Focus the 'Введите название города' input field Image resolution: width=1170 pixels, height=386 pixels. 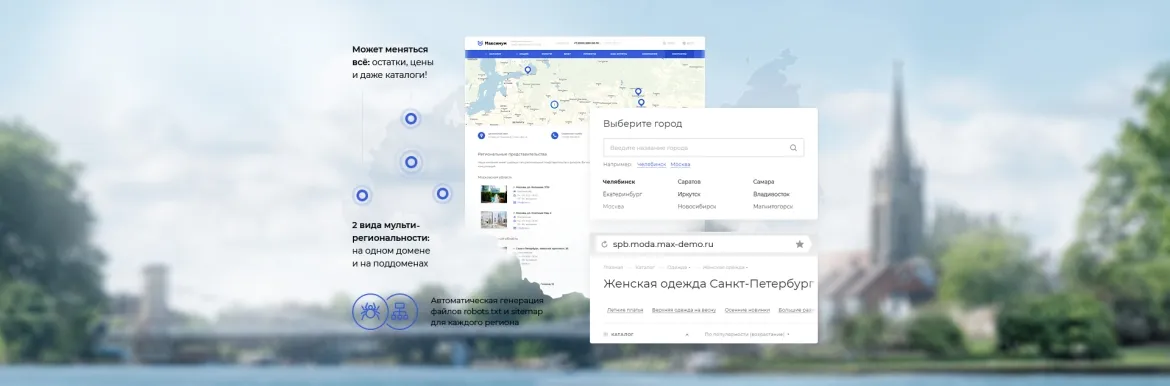pos(703,148)
